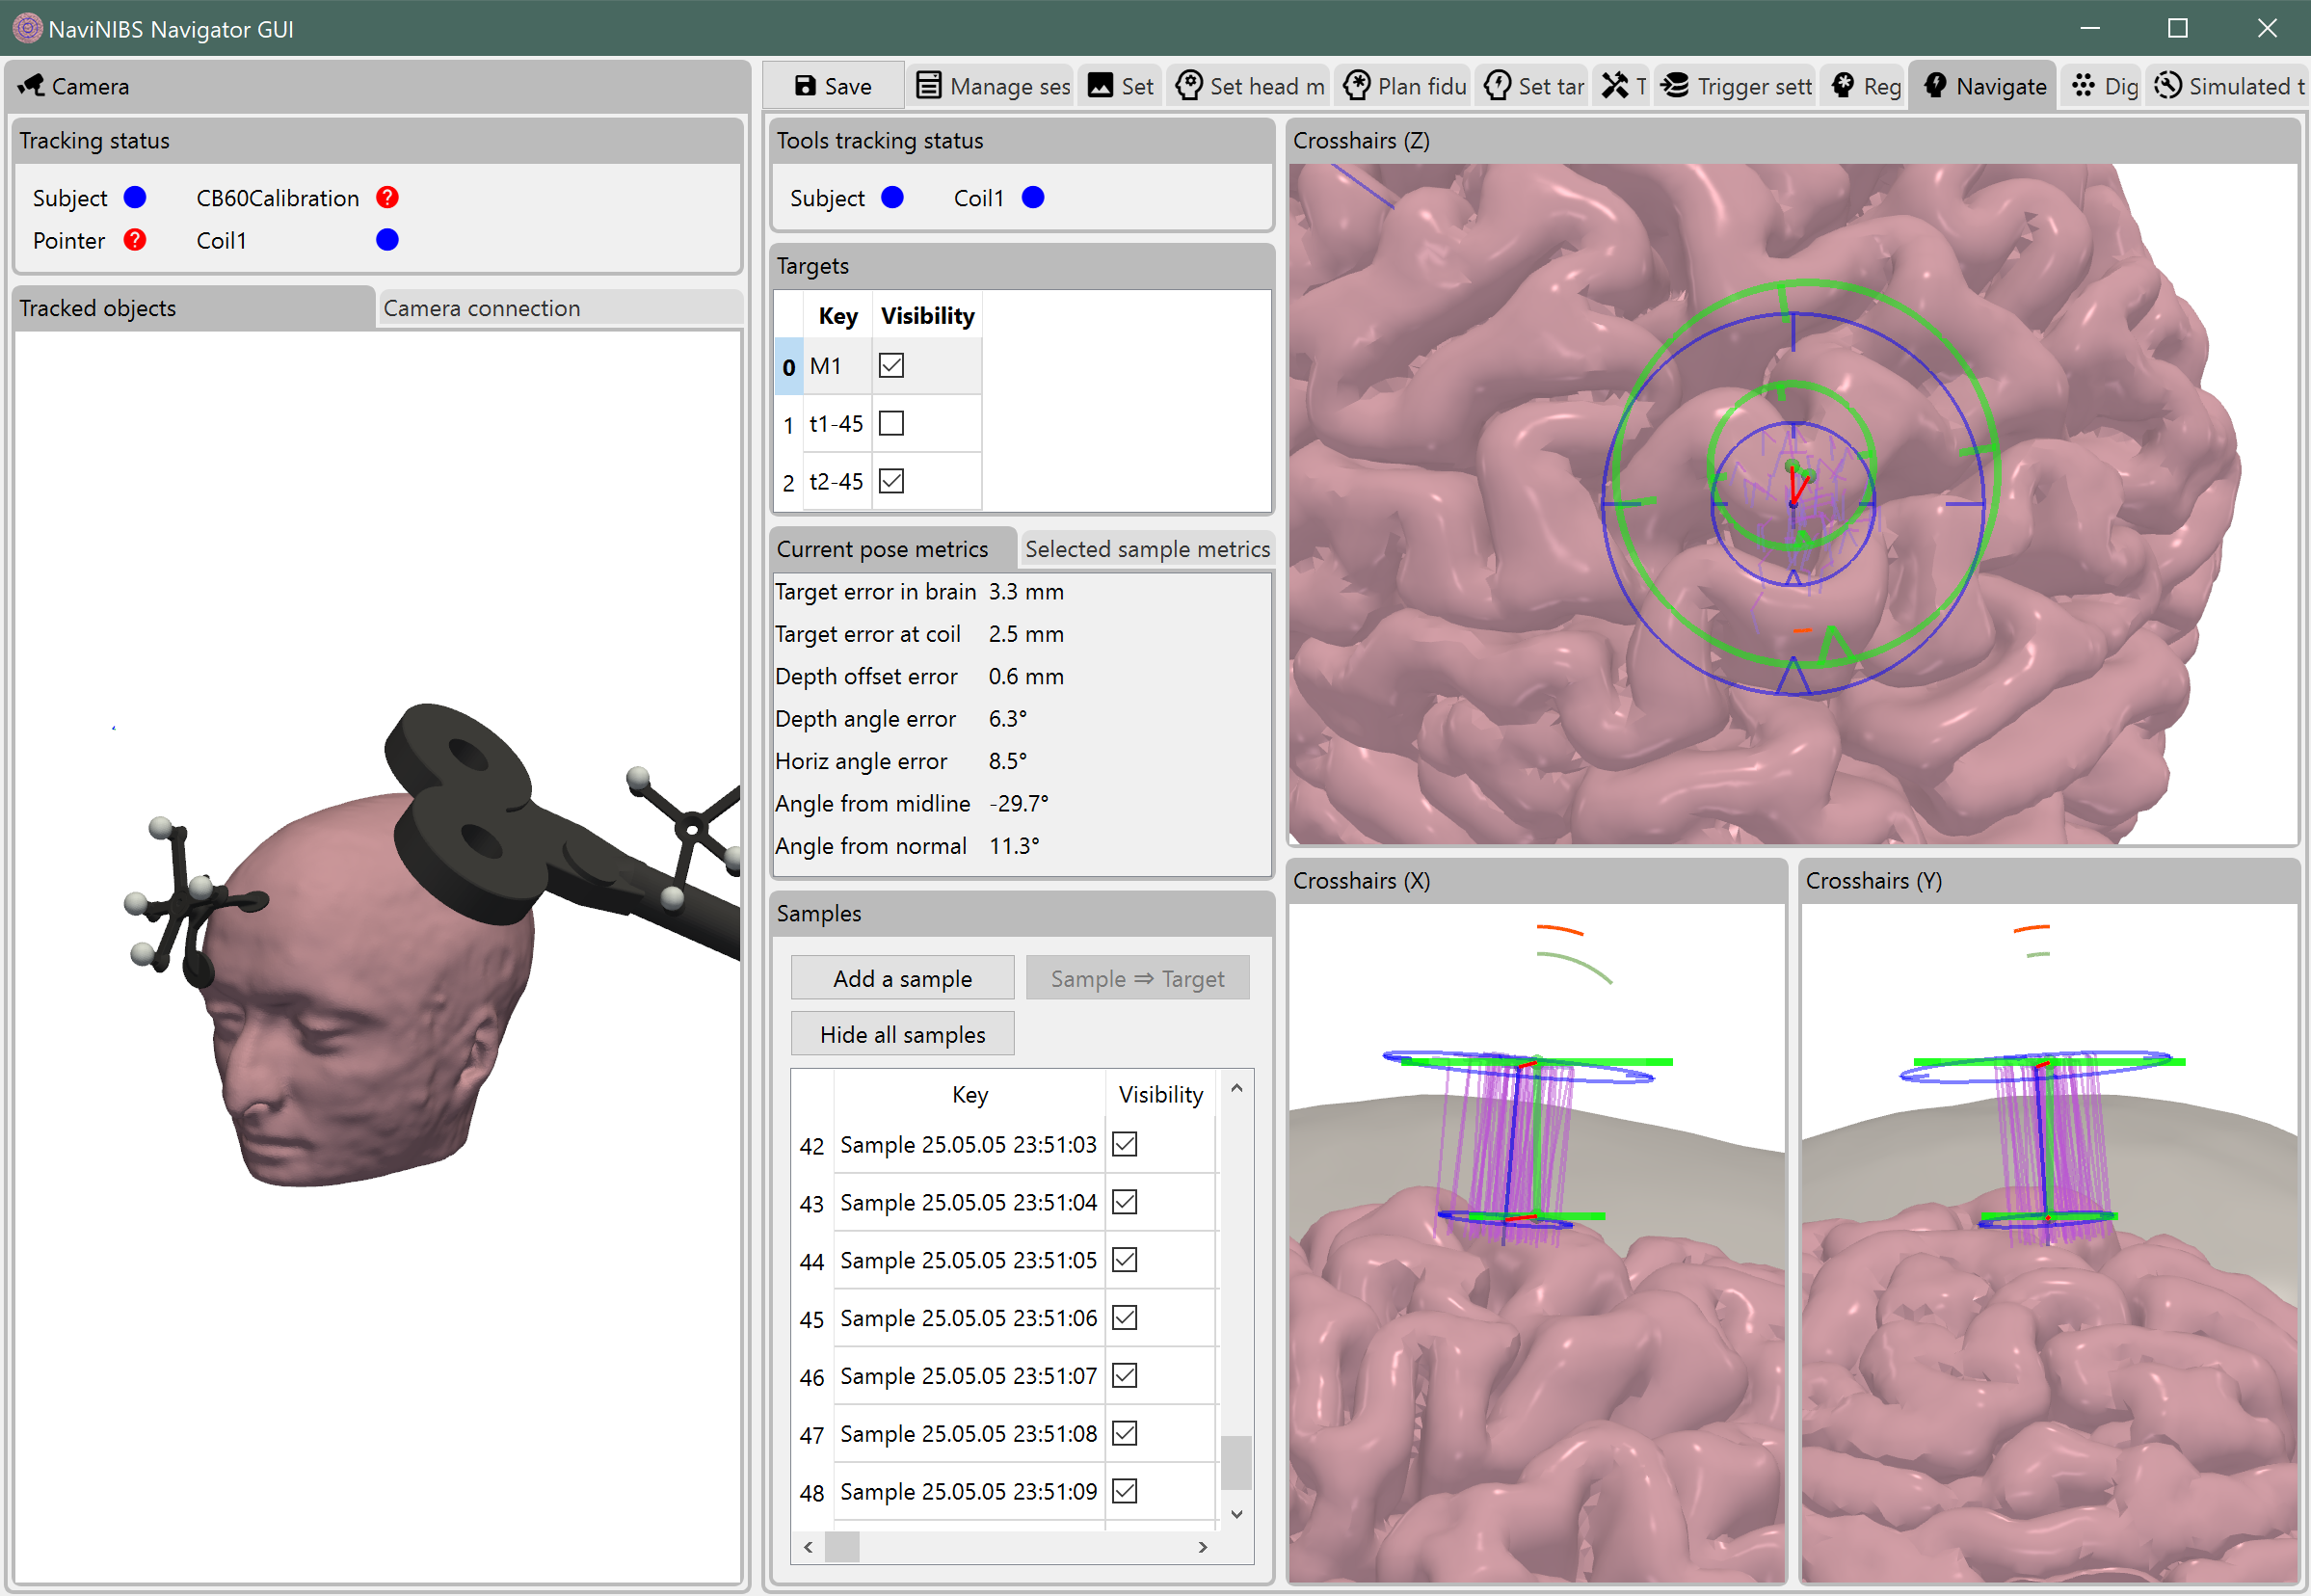Click the Plan fiducials head icon
Viewport: 2311px width, 1596px height.
[x=1357, y=86]
